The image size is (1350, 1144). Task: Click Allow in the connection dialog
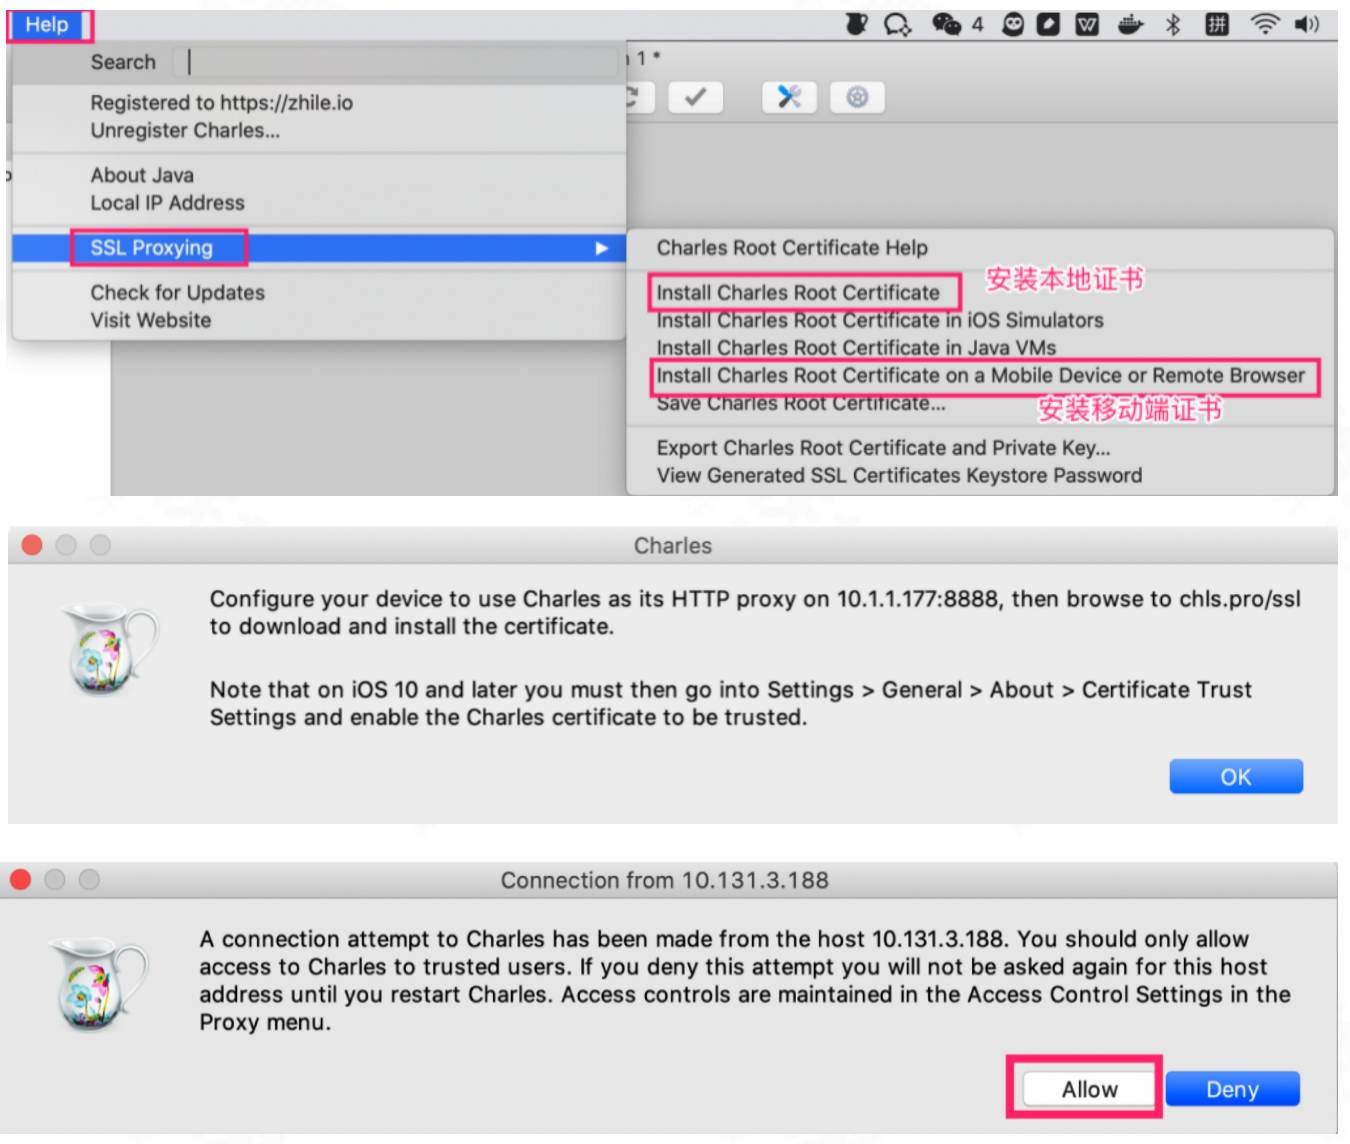(x=1089, y=1089)
